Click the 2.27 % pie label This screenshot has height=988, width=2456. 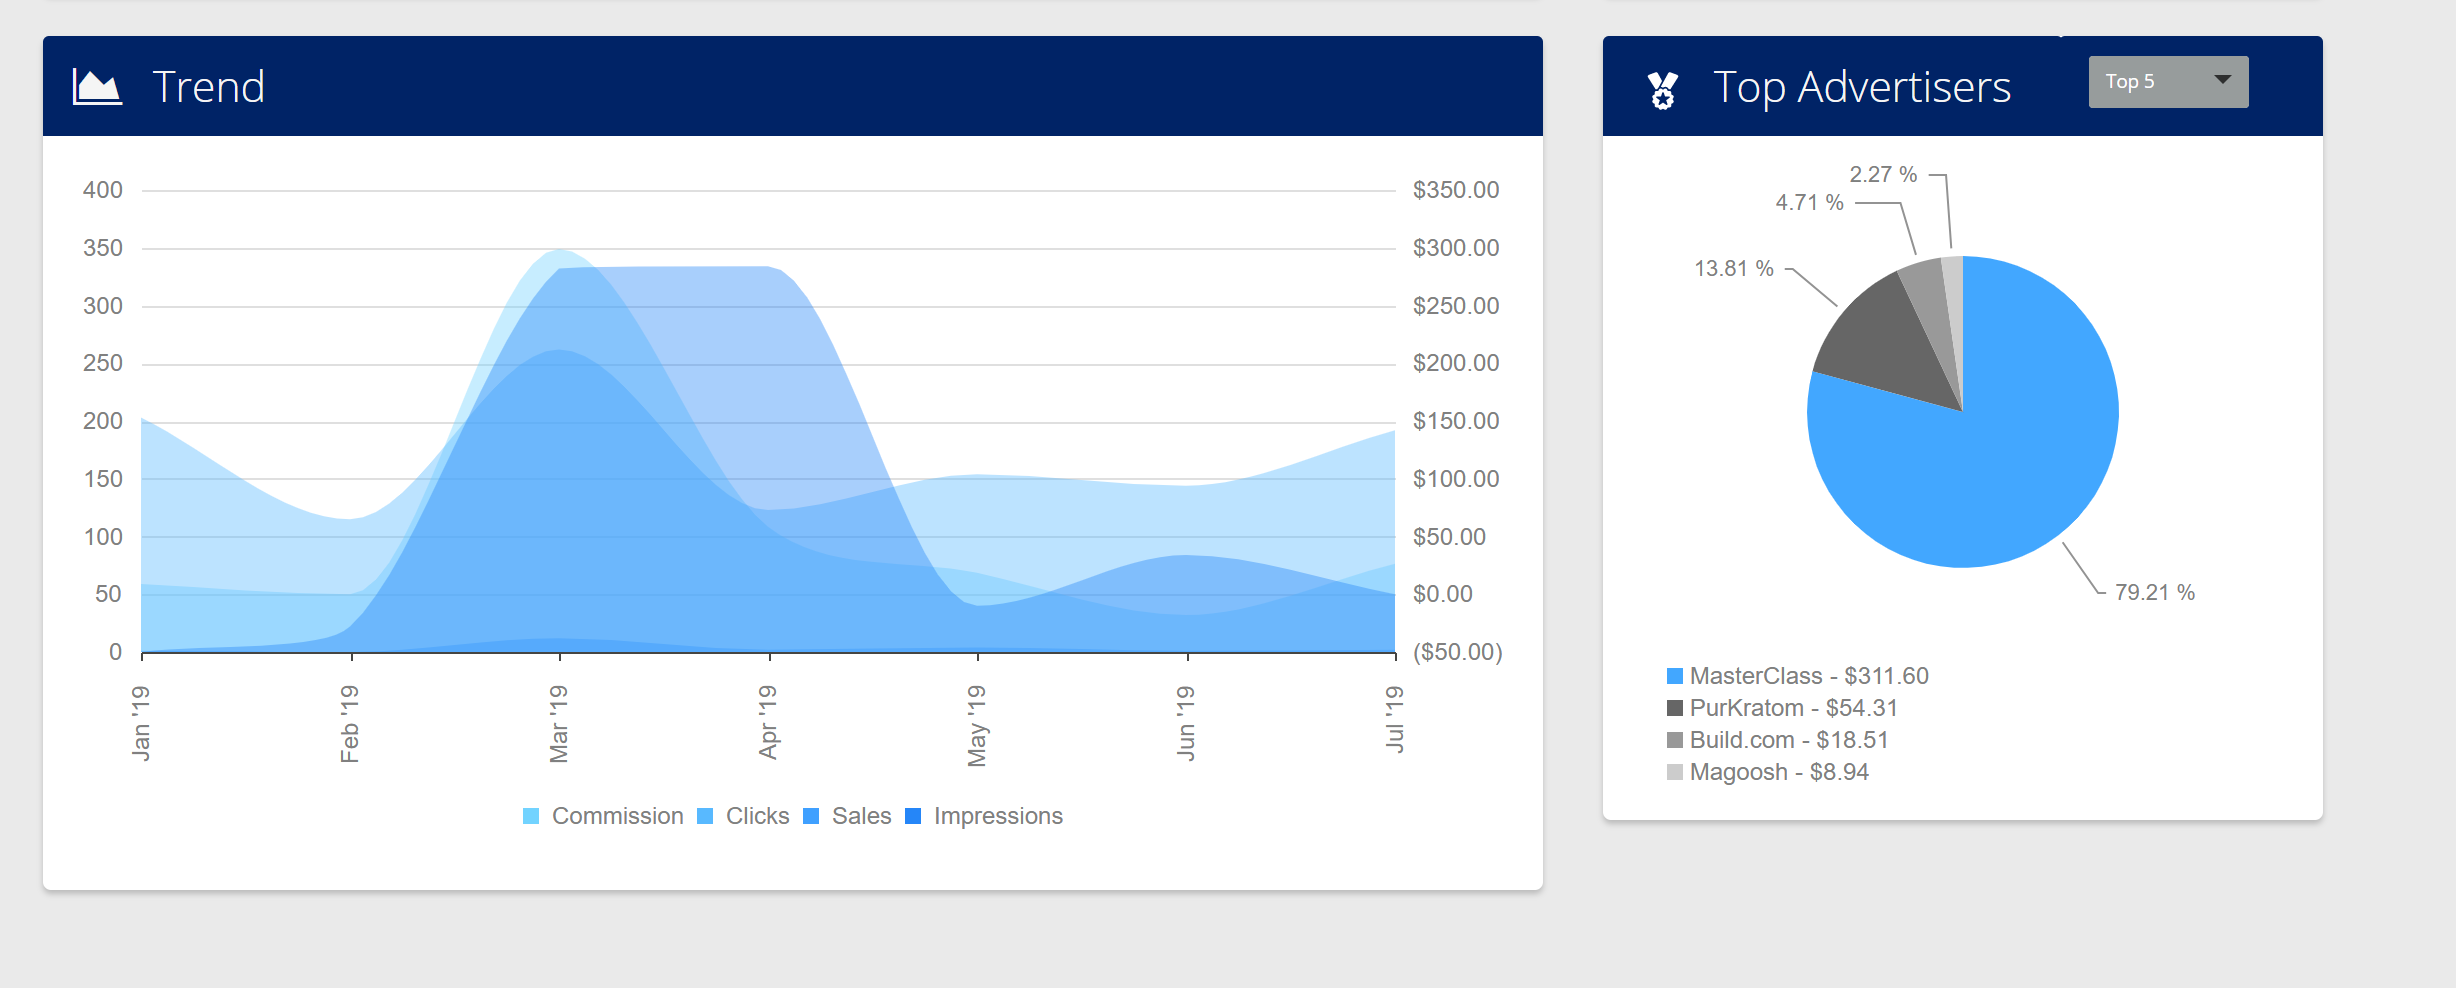click(1882, 175)
